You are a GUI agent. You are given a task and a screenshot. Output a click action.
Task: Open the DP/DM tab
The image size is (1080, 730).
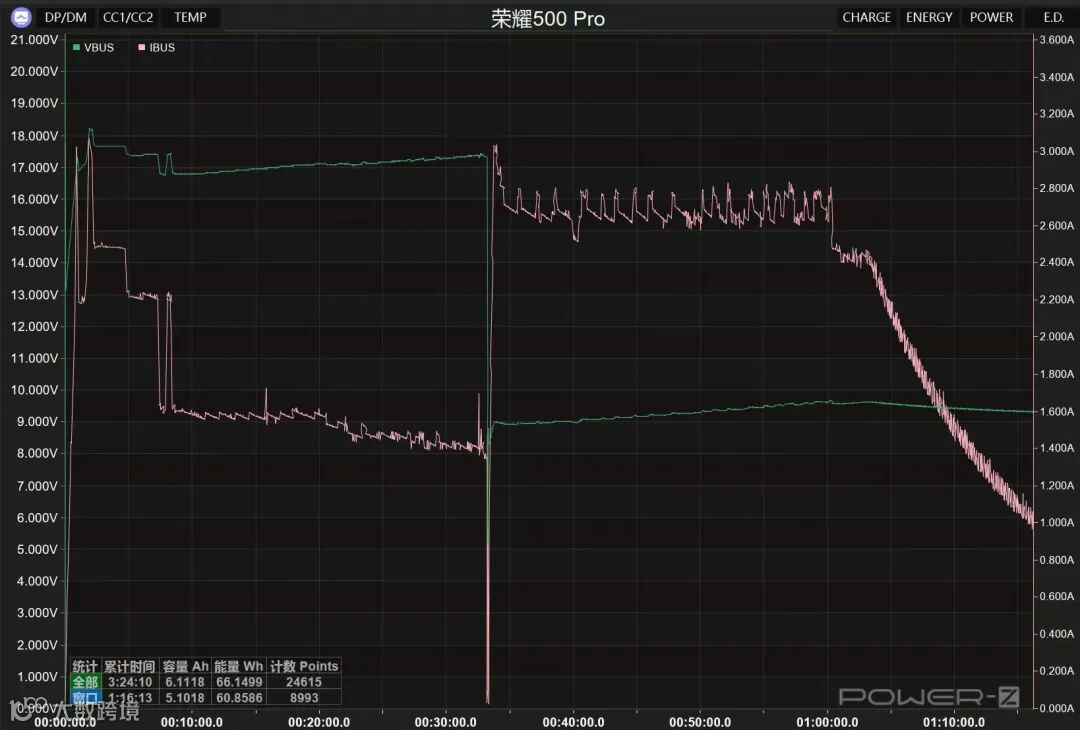click(66, 17)
